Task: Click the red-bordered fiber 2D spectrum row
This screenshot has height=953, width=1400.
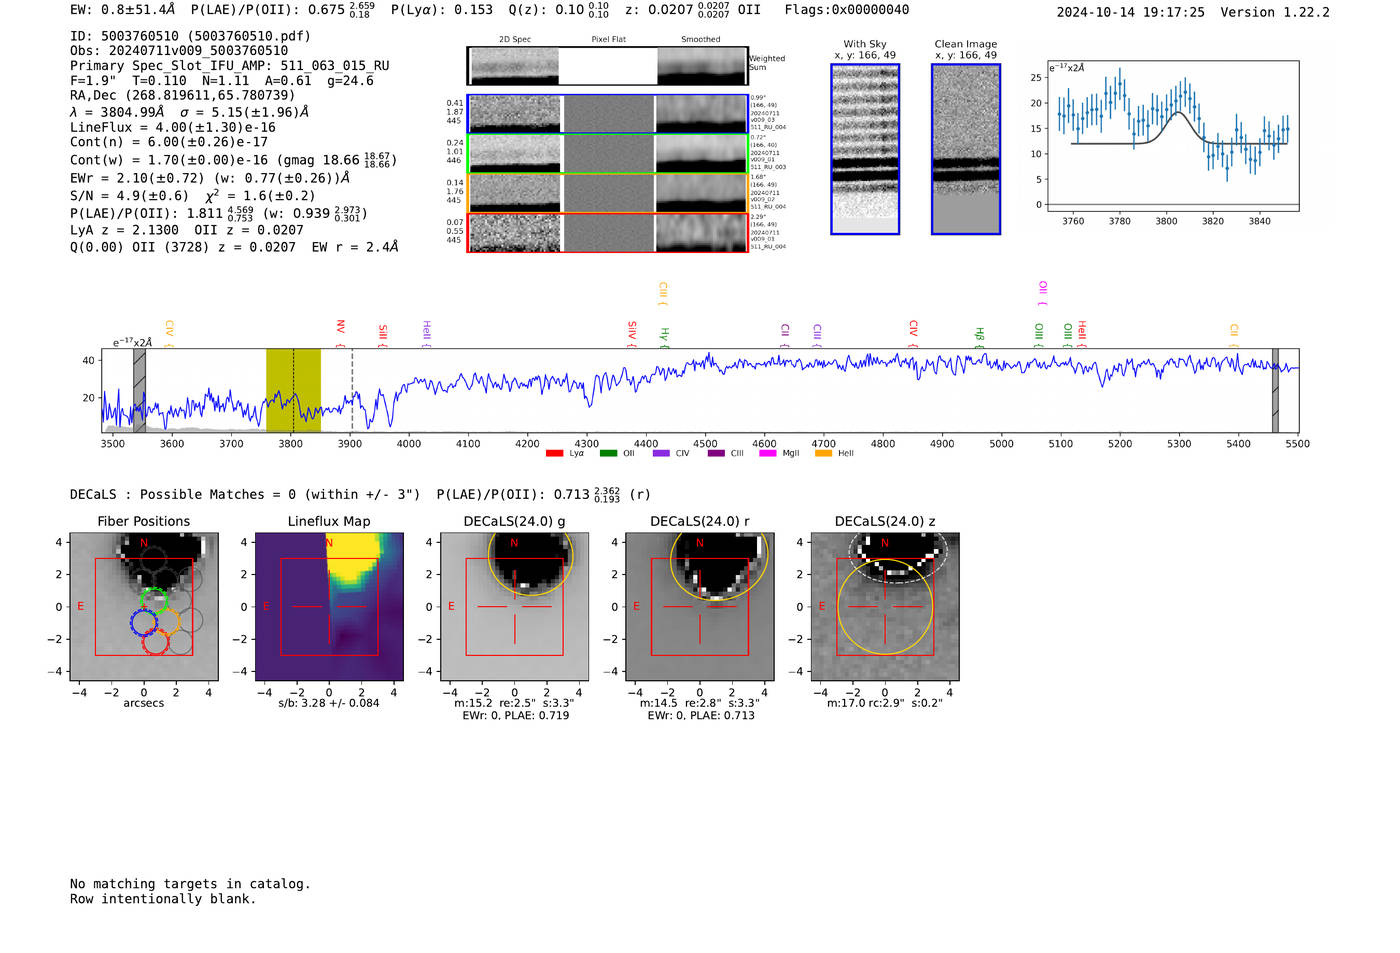Action: 608,232
